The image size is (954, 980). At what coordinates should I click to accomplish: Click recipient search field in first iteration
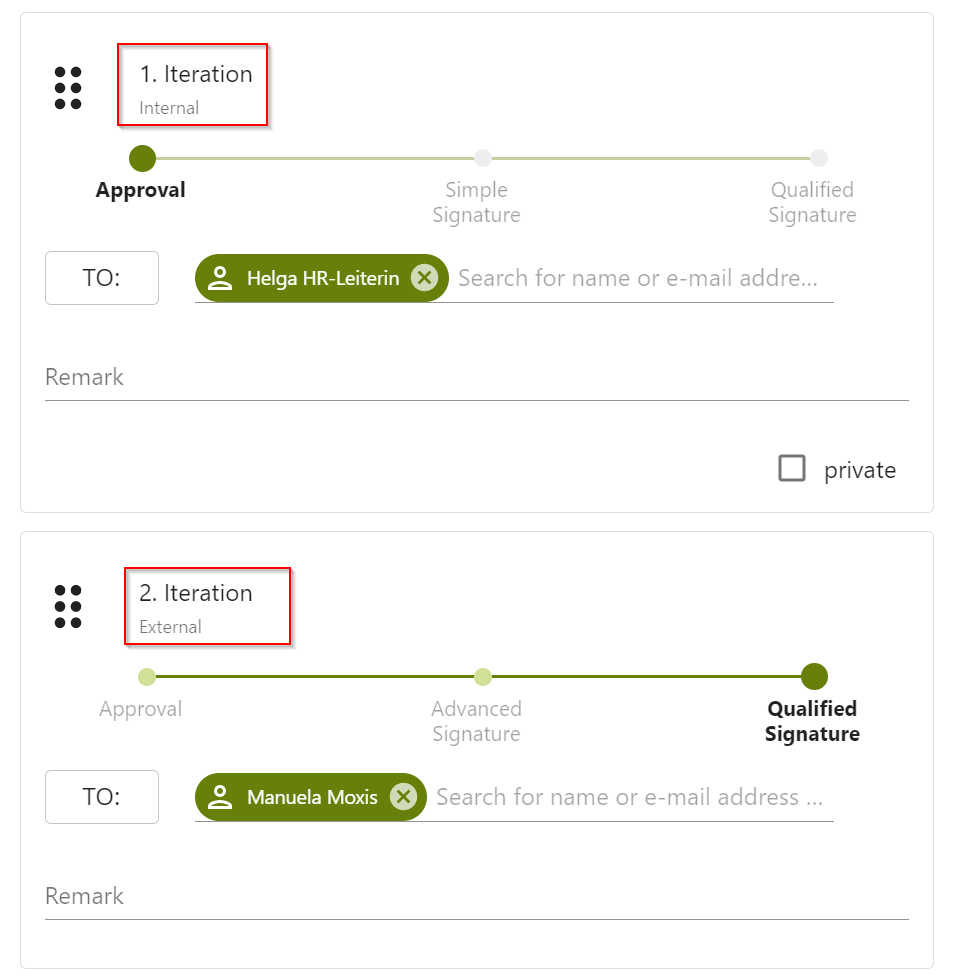(x=640, y=278)
